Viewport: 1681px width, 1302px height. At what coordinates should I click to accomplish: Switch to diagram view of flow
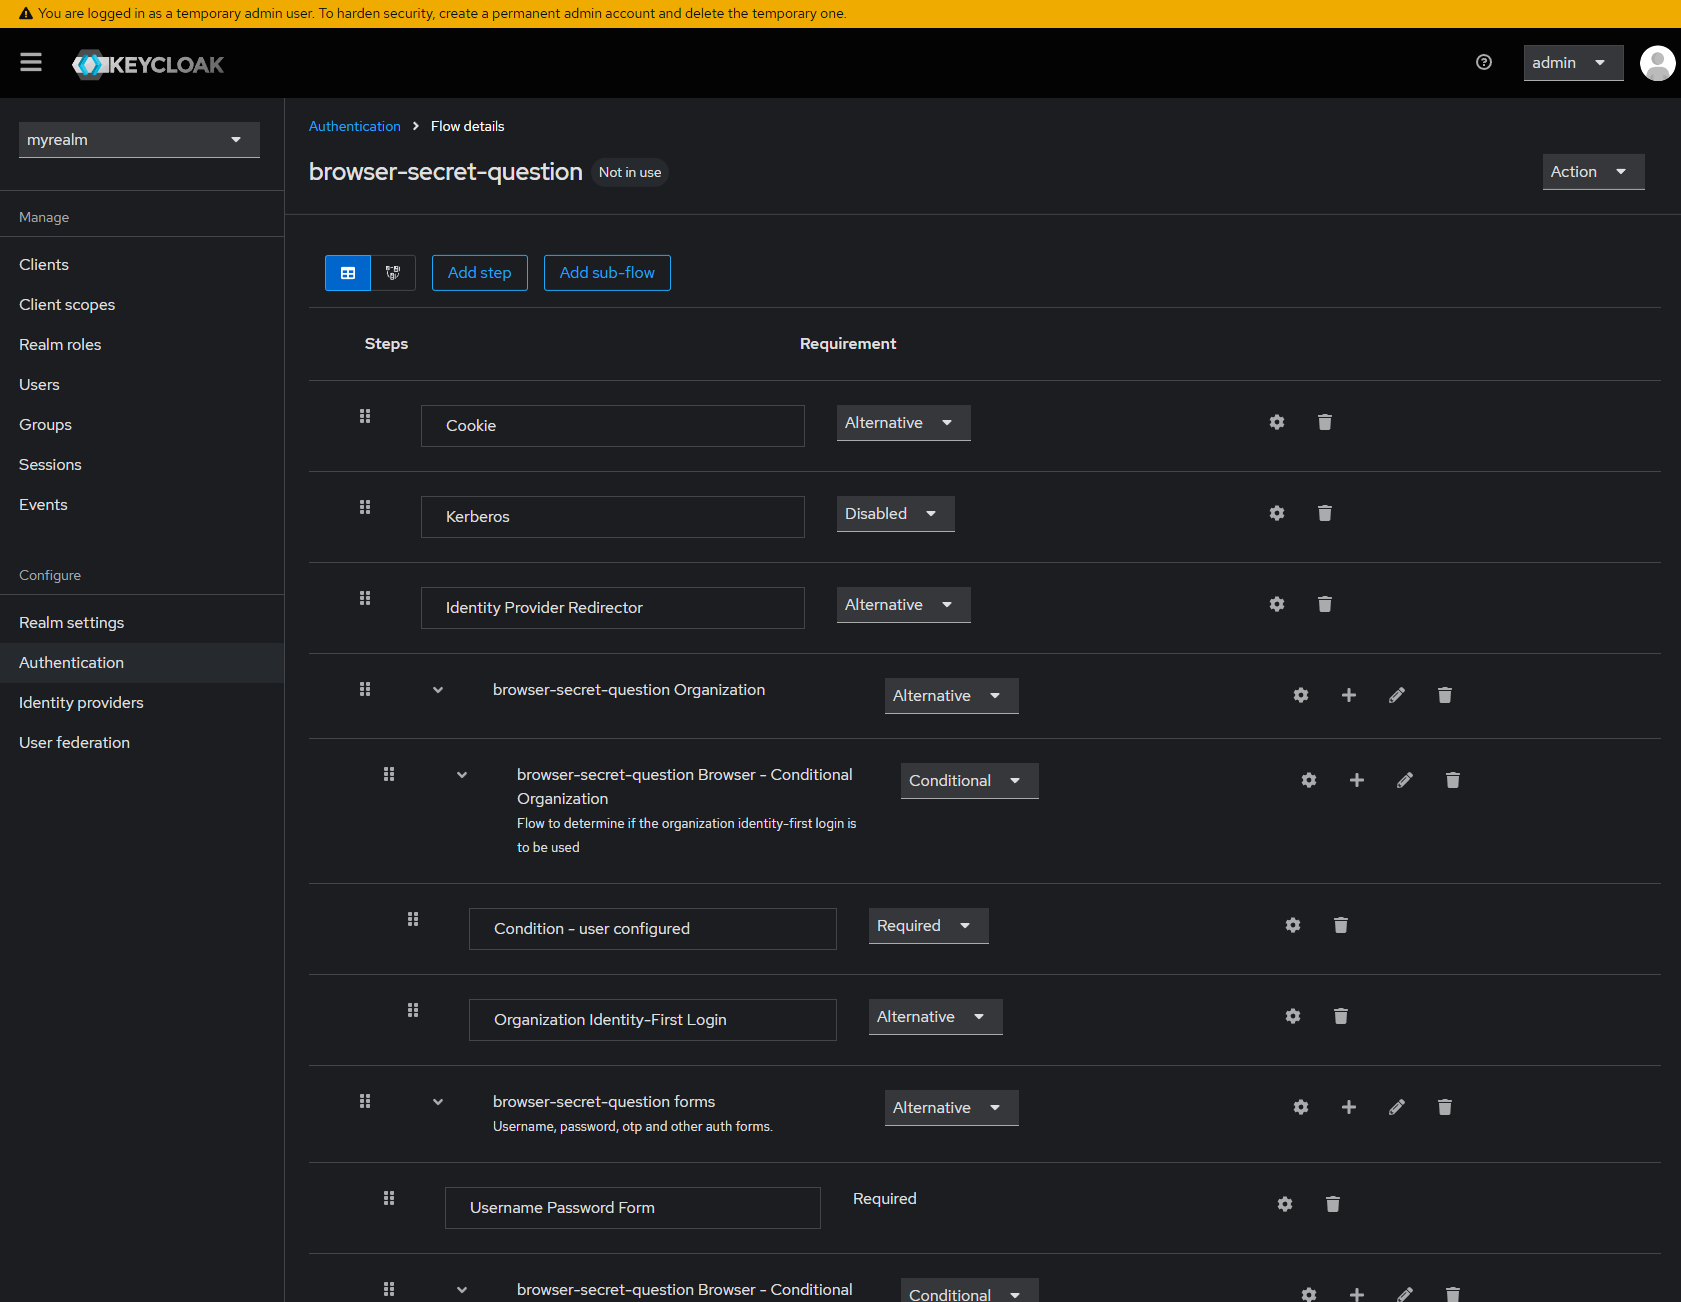[x=393, y=273]
